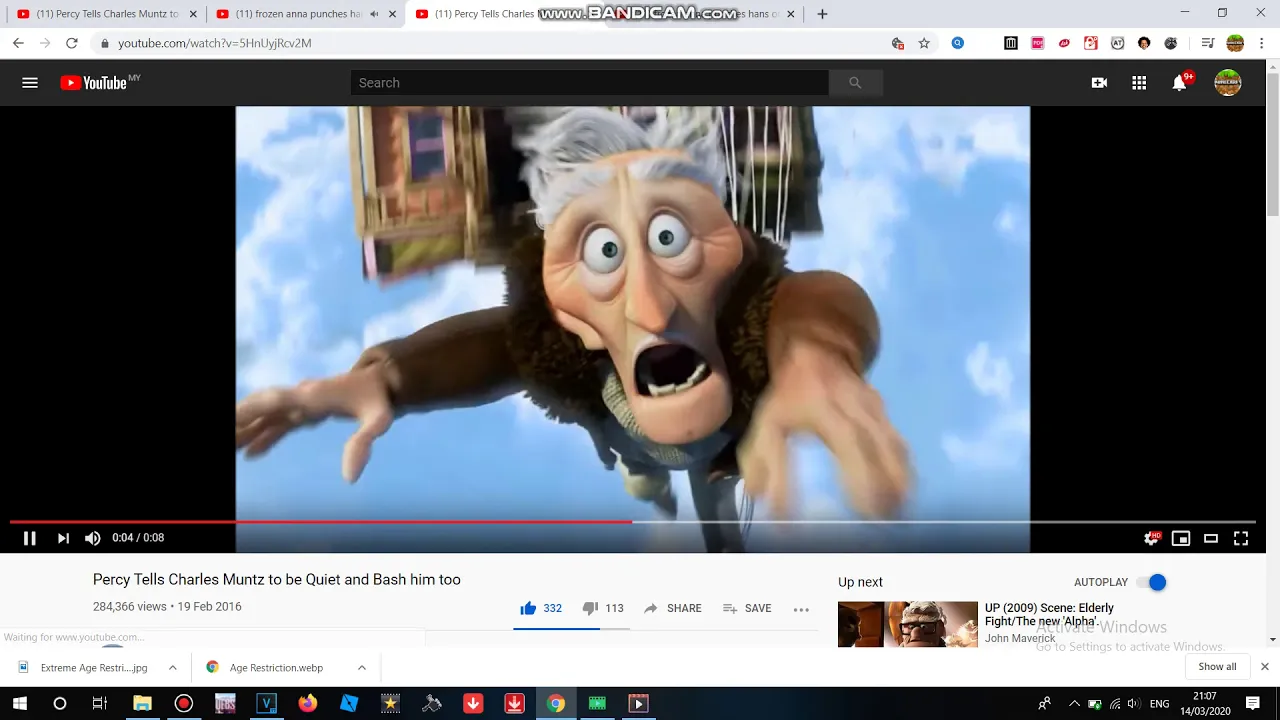Show all downloads
1280x720 pixels.
1217,667
